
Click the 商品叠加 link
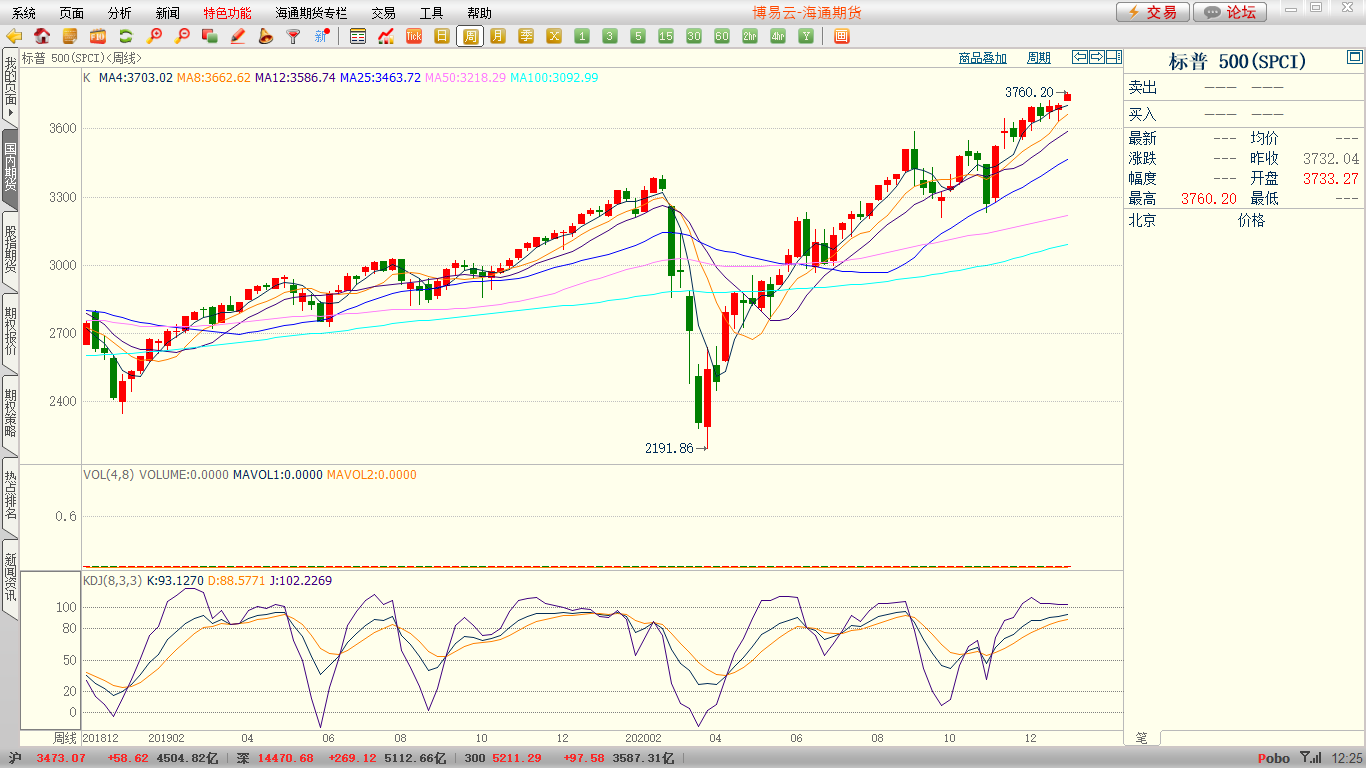[983, 58]
